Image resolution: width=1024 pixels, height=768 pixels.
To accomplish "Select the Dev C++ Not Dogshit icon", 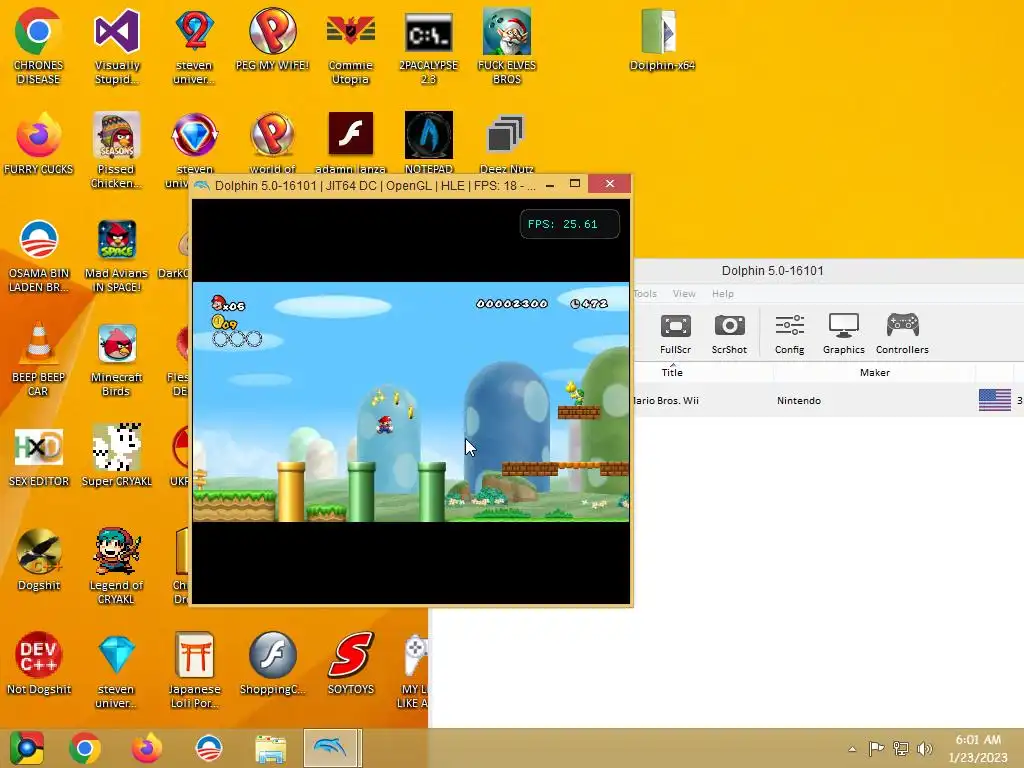I will tap(38, 662).
